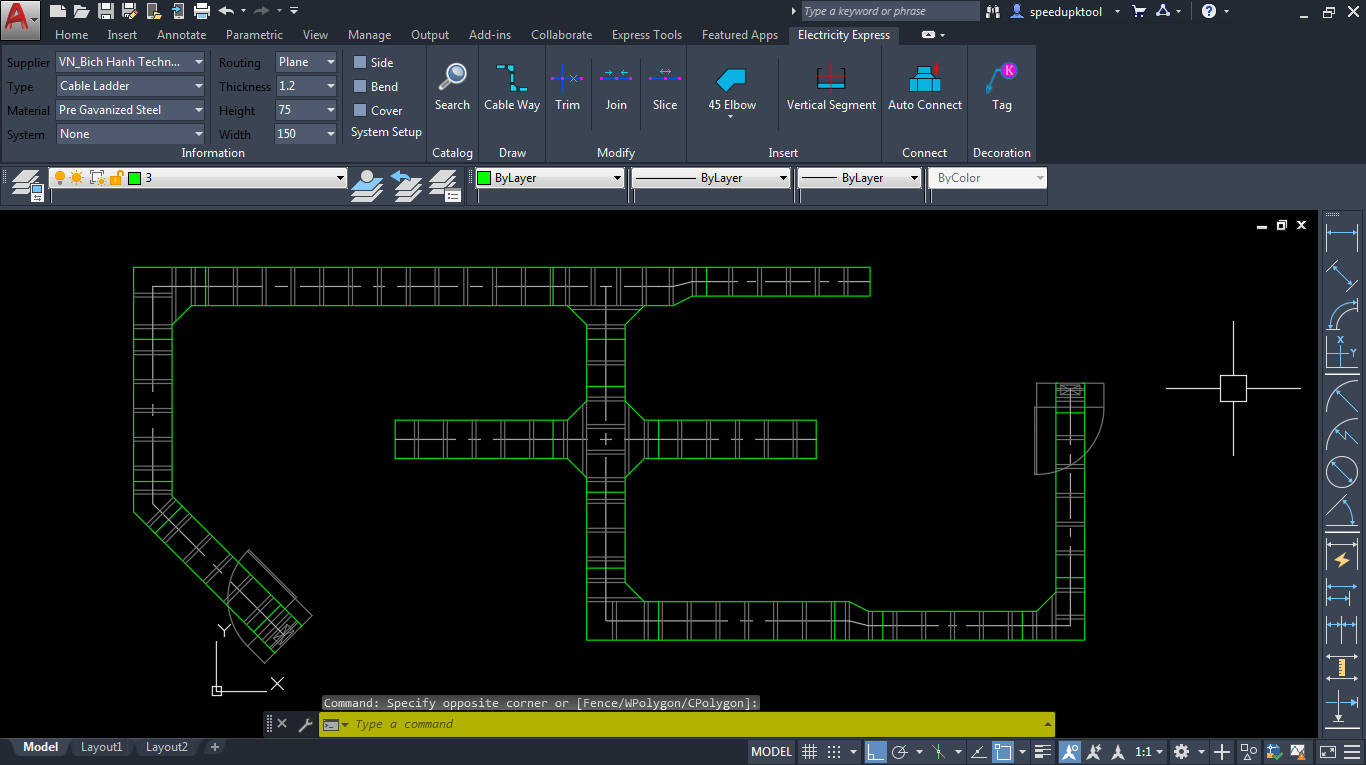Image resolution: width=1366 pixels, height=765 pixels.
Task: Open the object color ByLayer swatch dropdown
Action: coord(549,178)
